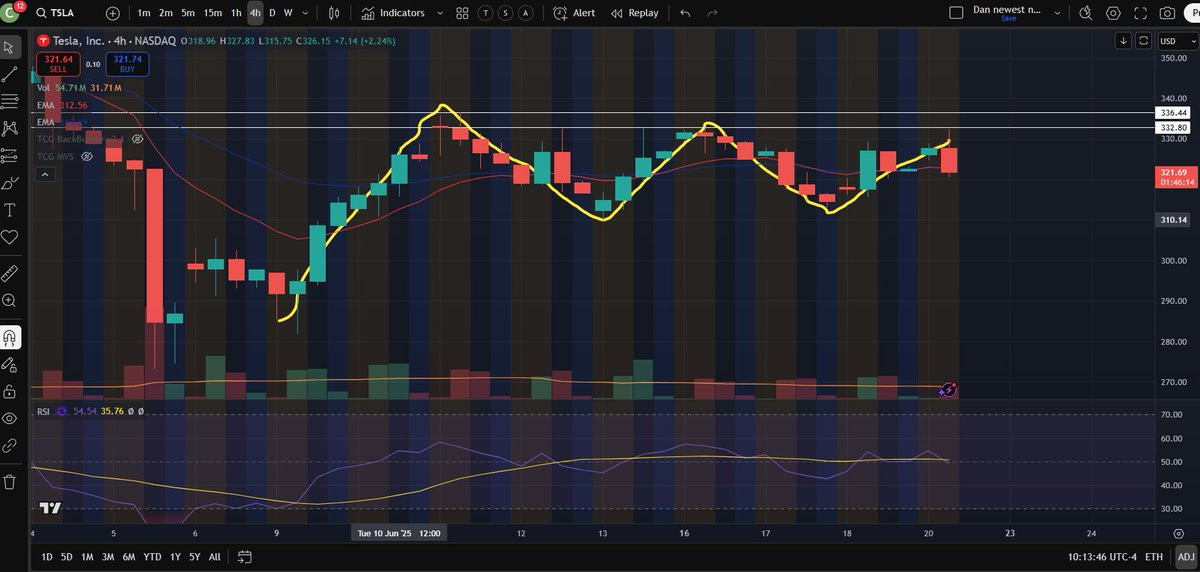Screen dimensions: 1200x572
Task: Show hidden TCG MVS indicator
Action: (87, 156)
